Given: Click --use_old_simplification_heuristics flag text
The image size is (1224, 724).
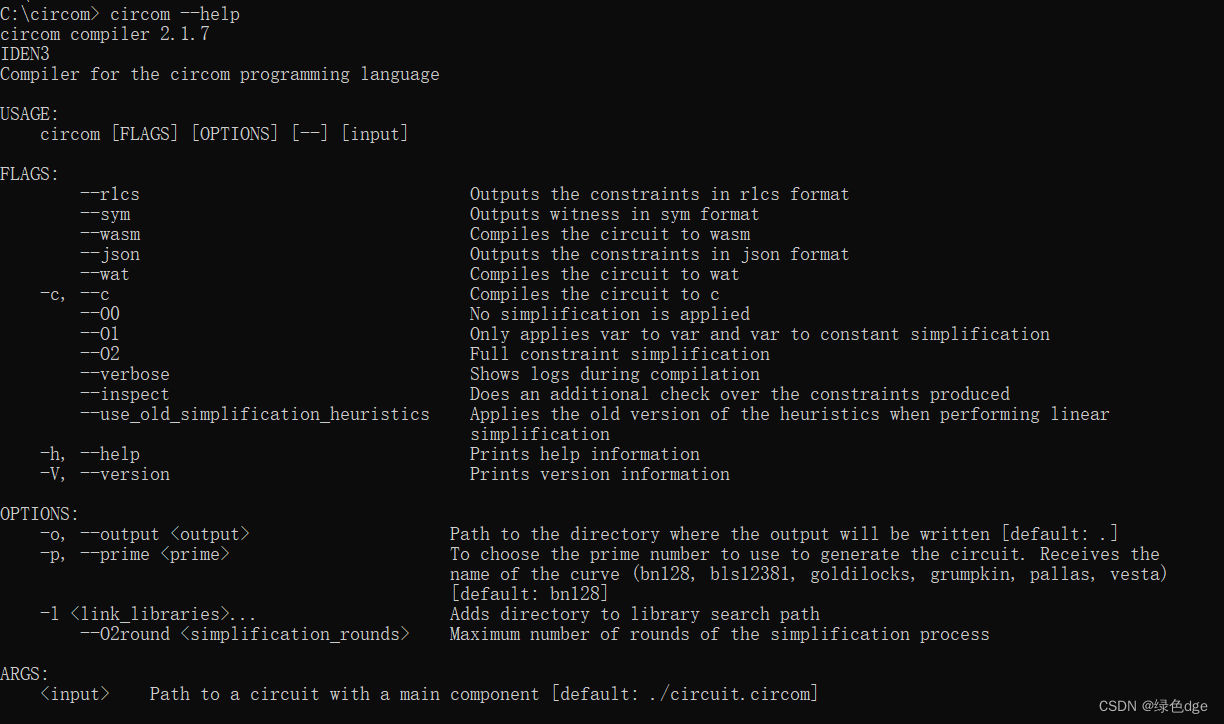Looking at the screenshot, I should [x=255, y=414].
